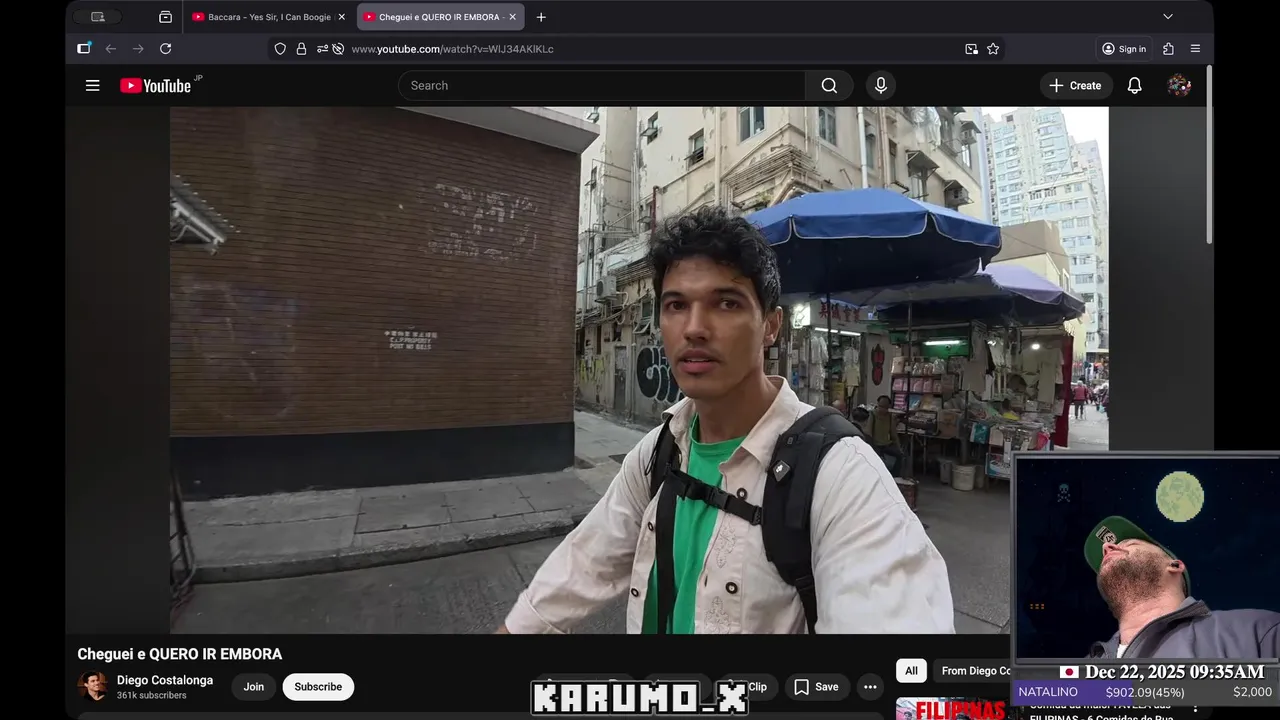Click the blocked autoplay icon in address bar
Image resolution: width=1280 pixels, height=720 pixels.
338,49
